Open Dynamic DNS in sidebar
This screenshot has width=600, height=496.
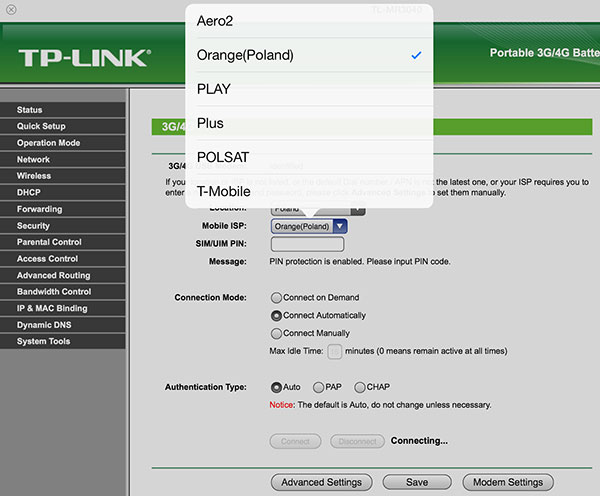(63, 325)
